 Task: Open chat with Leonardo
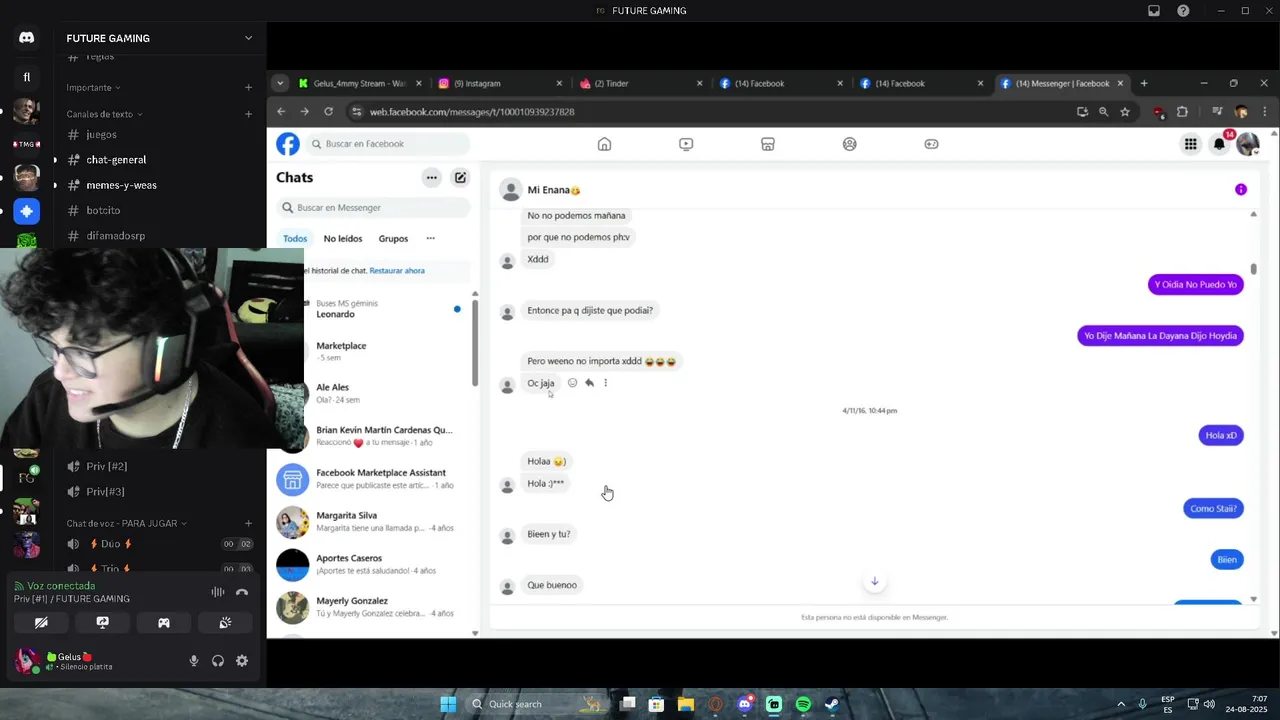coord(373,309)
